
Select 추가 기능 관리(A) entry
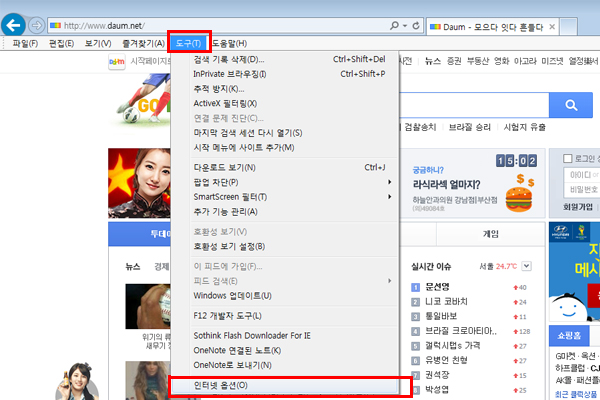pyautogui.click(x=285, y=212)
